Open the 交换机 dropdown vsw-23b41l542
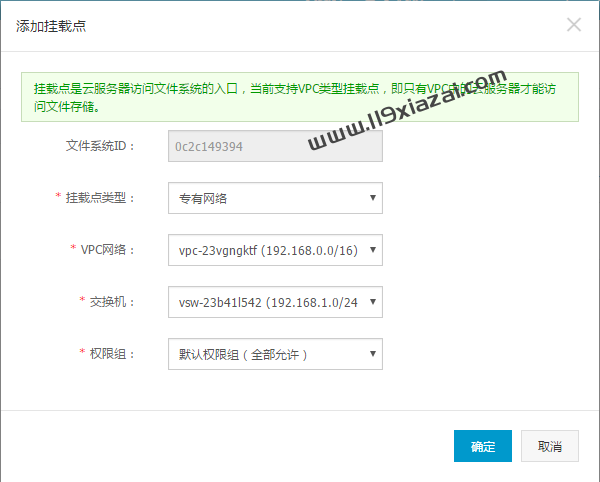600x482 pixels. pos(275,302)
